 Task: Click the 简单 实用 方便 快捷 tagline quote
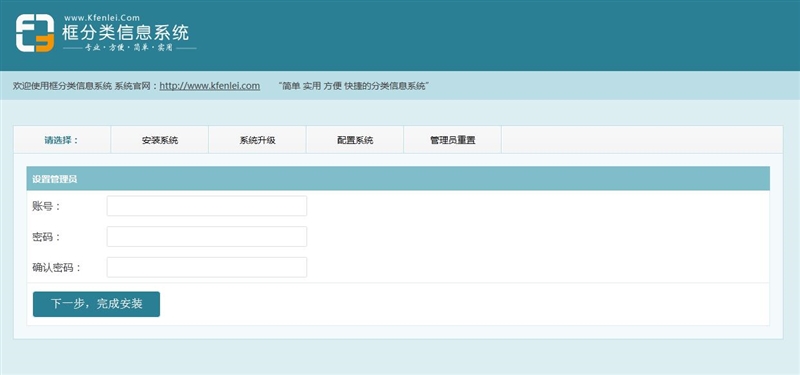coord(354,86)
